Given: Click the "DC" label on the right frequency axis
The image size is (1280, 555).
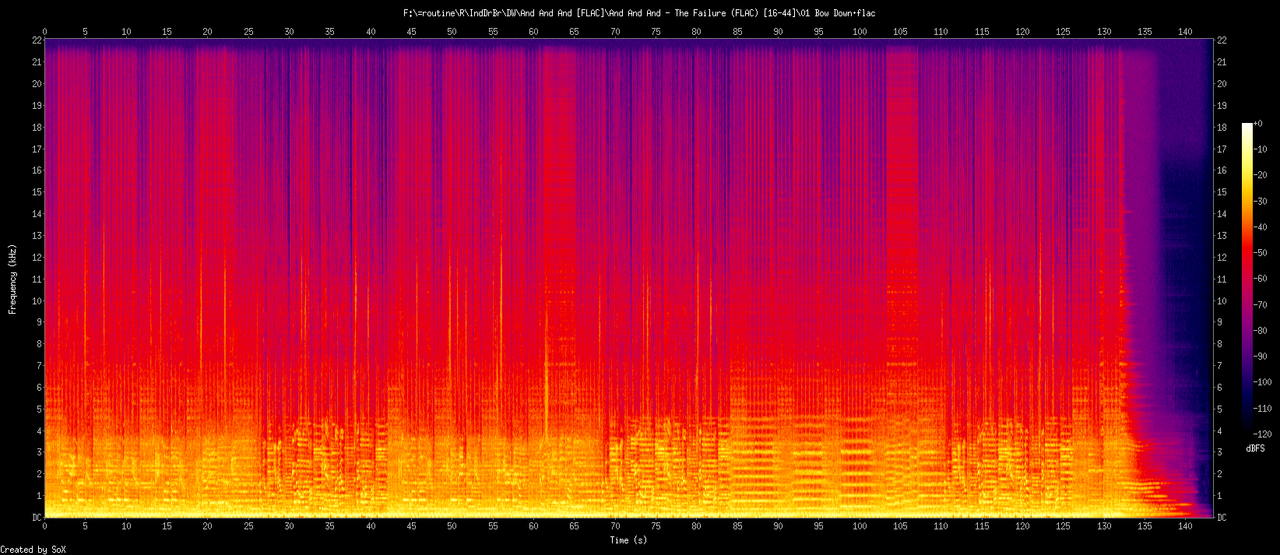Looking at the screenshot, I should click(1223, 518).
